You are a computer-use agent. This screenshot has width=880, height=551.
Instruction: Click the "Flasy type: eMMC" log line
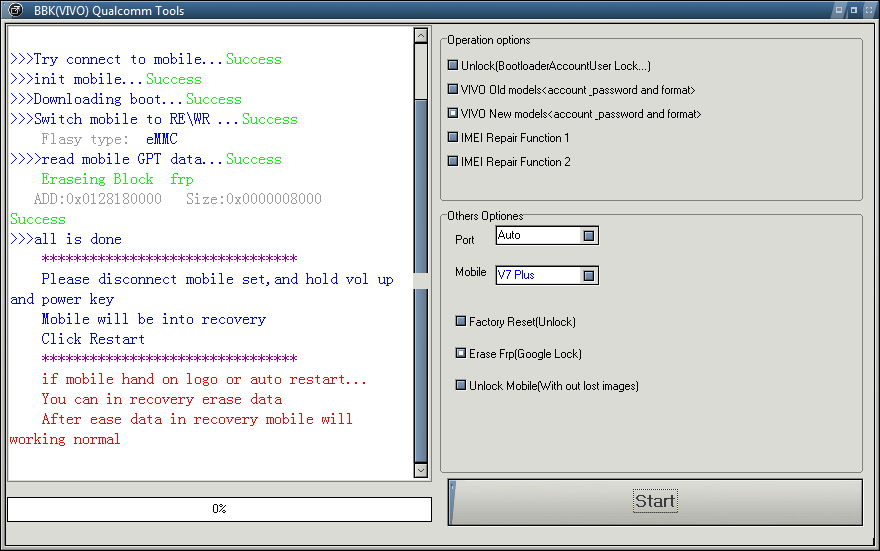(x=109, y=139)
